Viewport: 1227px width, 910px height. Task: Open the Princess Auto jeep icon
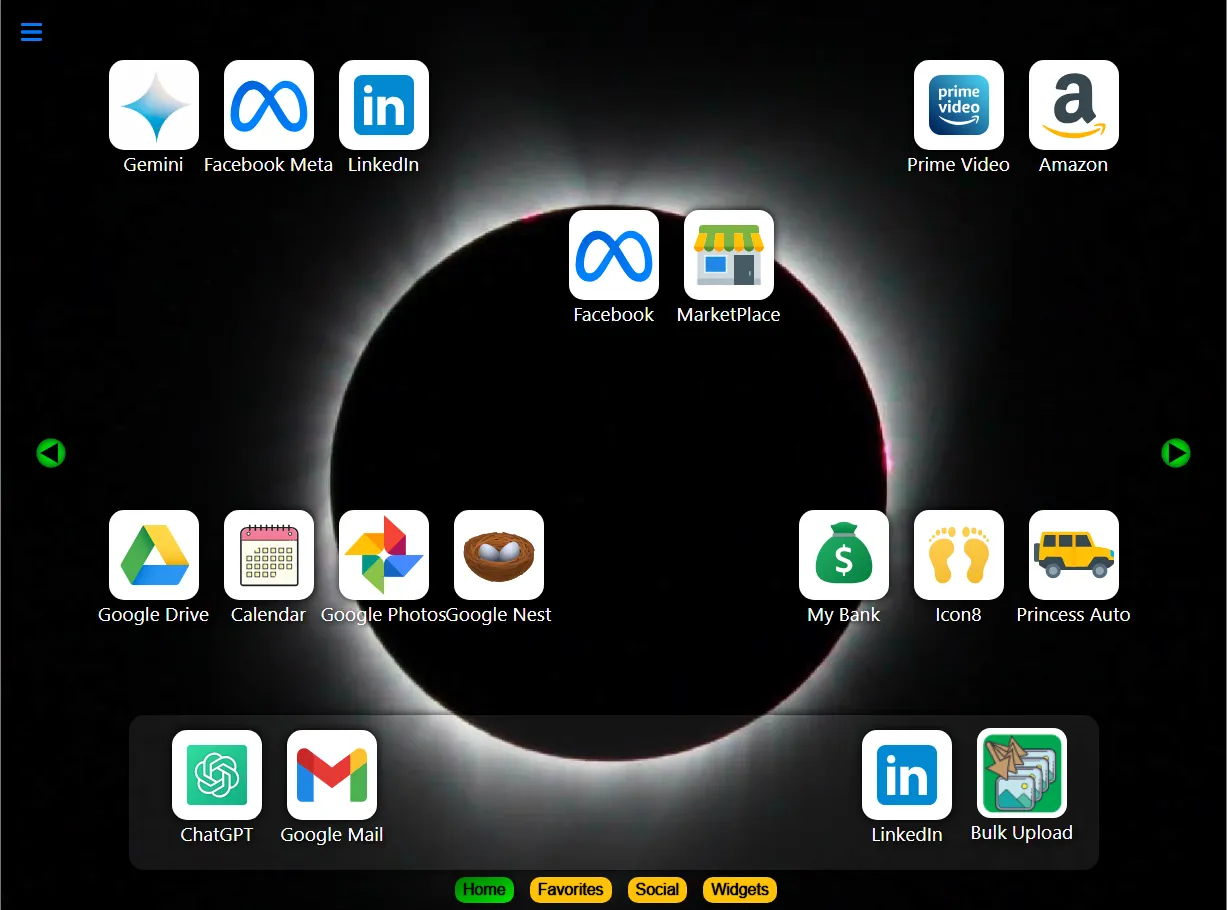tap(1074, 555)
